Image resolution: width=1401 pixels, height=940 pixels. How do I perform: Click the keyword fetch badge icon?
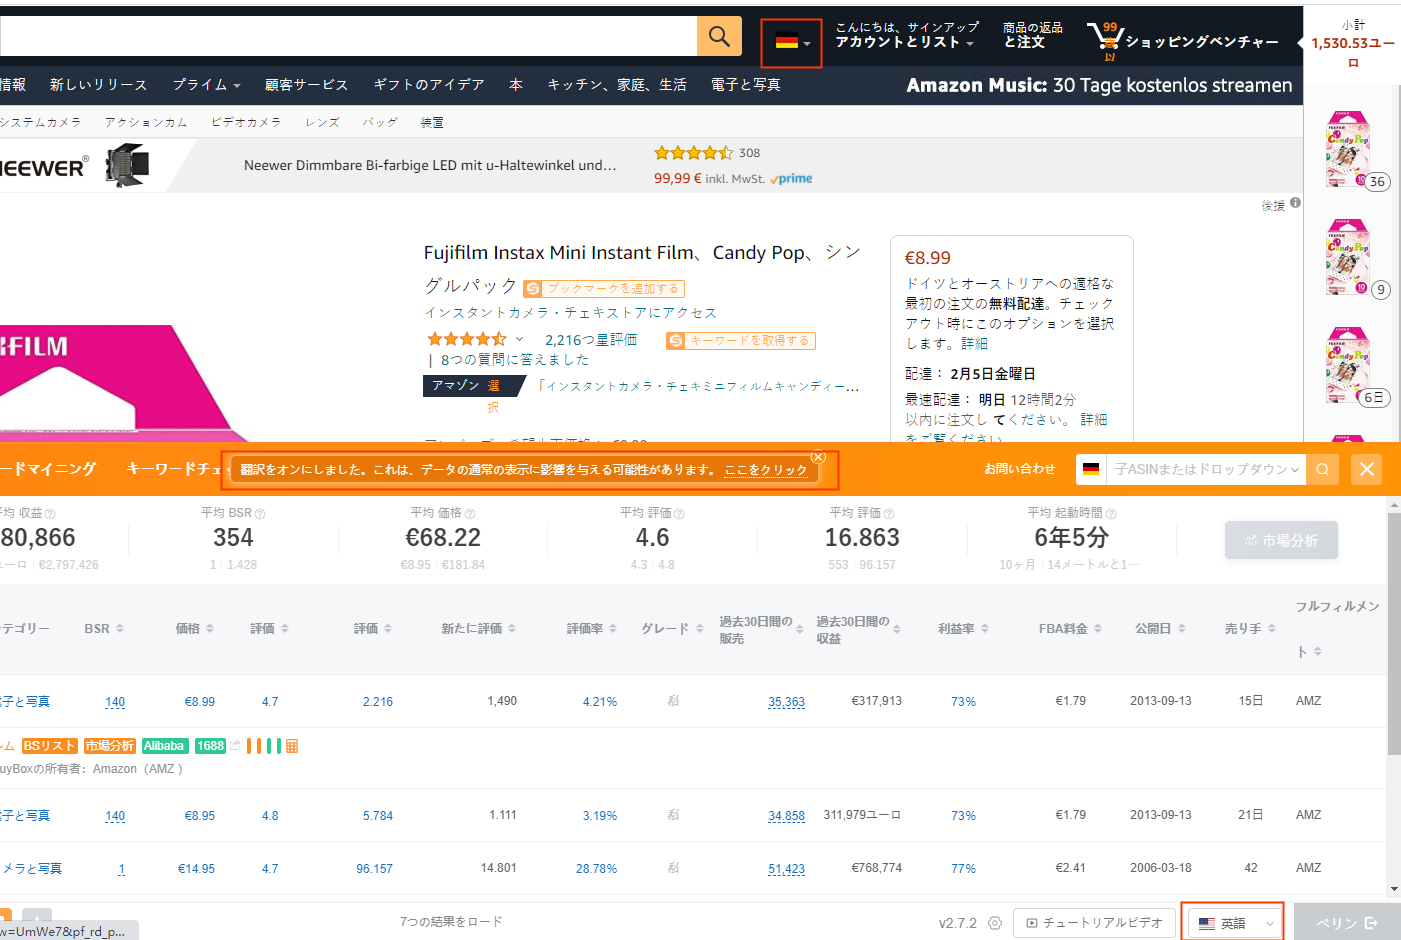click(677, 341)
